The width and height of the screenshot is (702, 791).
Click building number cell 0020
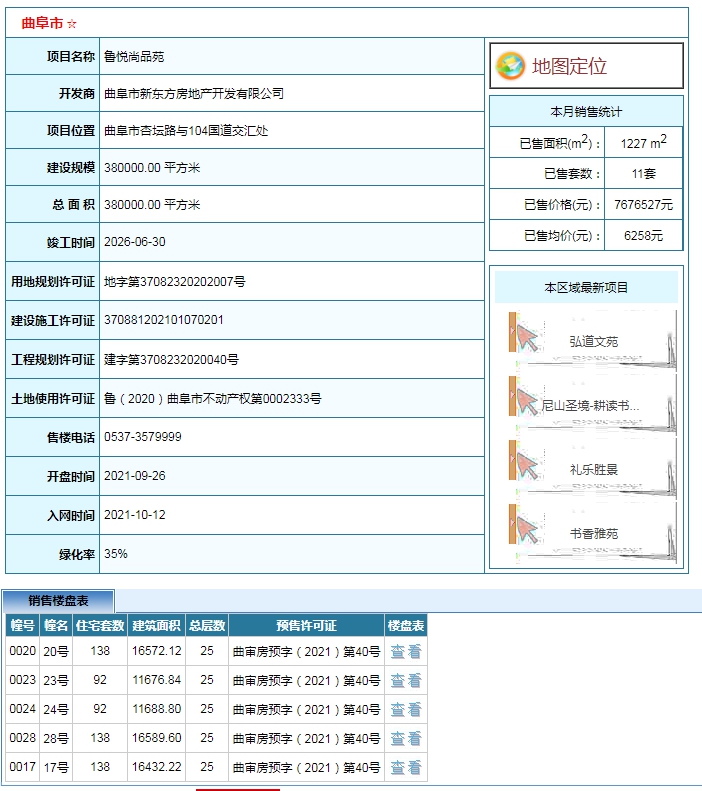coord(23,651)
